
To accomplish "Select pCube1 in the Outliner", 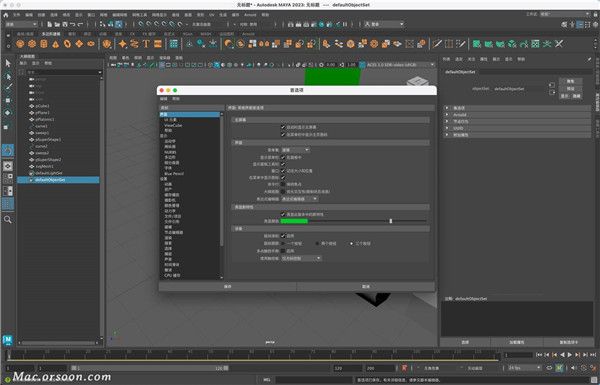I will (x=42, y=106).
